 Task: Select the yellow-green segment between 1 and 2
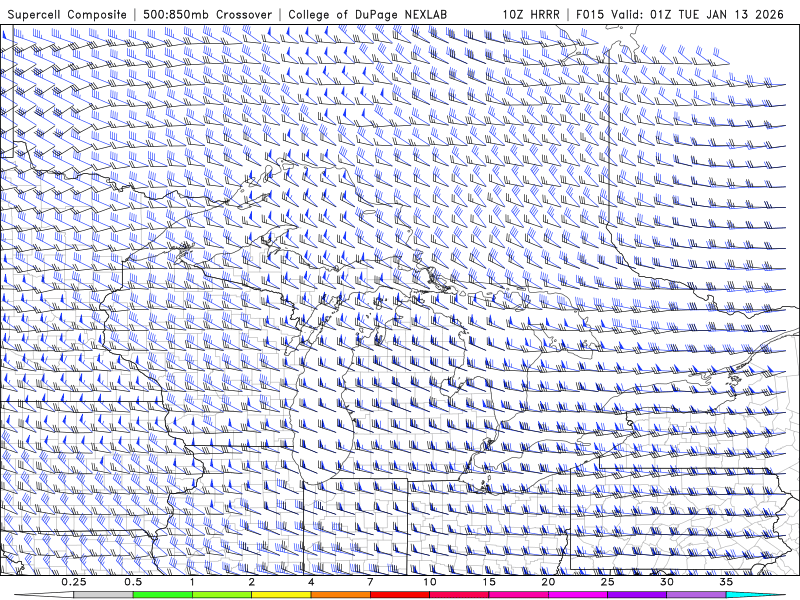pos(222,595)
